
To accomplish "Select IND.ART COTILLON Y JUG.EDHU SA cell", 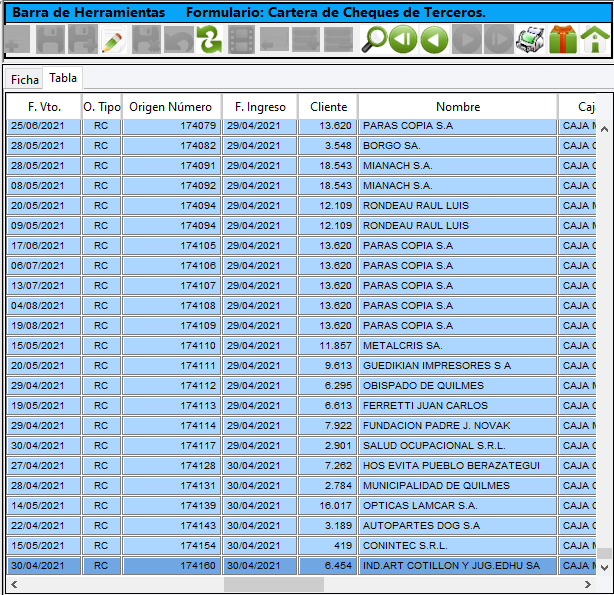I will tap(457, 566).
